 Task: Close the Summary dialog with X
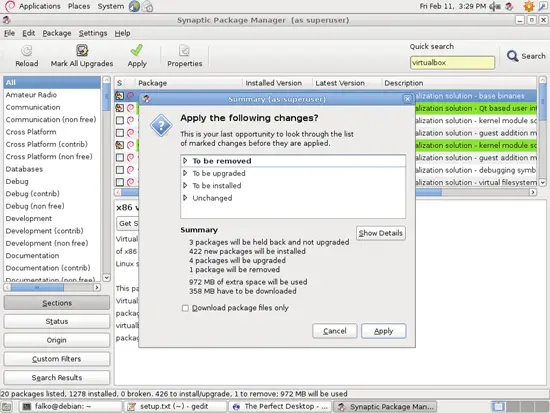[407, 99]
